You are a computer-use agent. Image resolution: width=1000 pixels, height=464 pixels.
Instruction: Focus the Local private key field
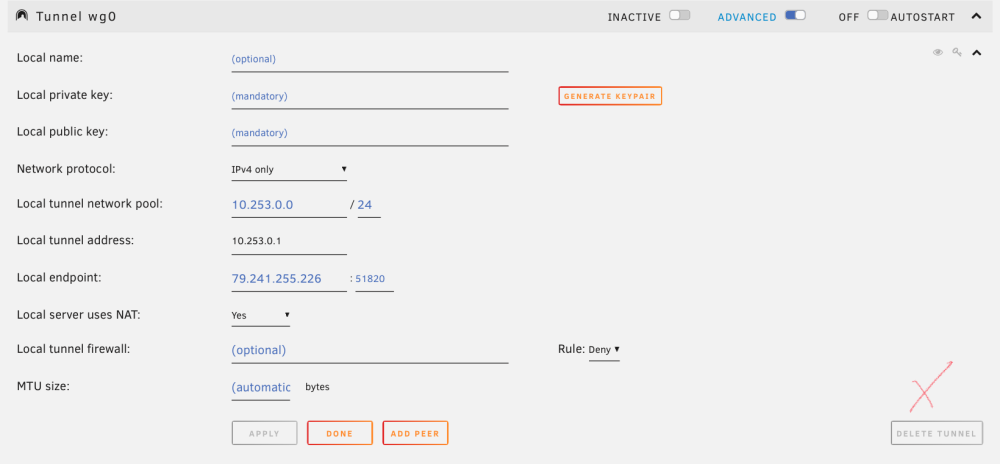pos(370,96)
